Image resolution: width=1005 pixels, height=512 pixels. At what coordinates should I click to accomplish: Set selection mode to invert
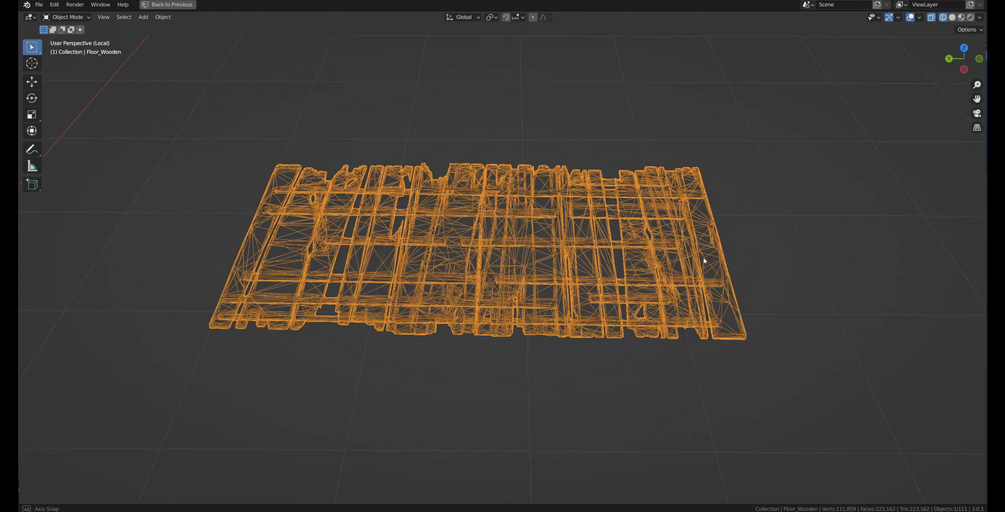coord(71,29)
